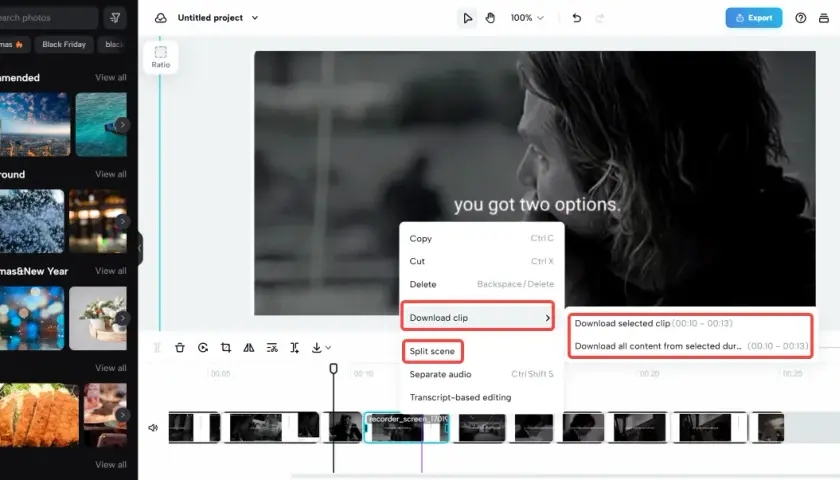Image resolution: width=840 pixels, height=480 pixels.
Task: Advance Background photo row with arrow
Action: [122, 221]
